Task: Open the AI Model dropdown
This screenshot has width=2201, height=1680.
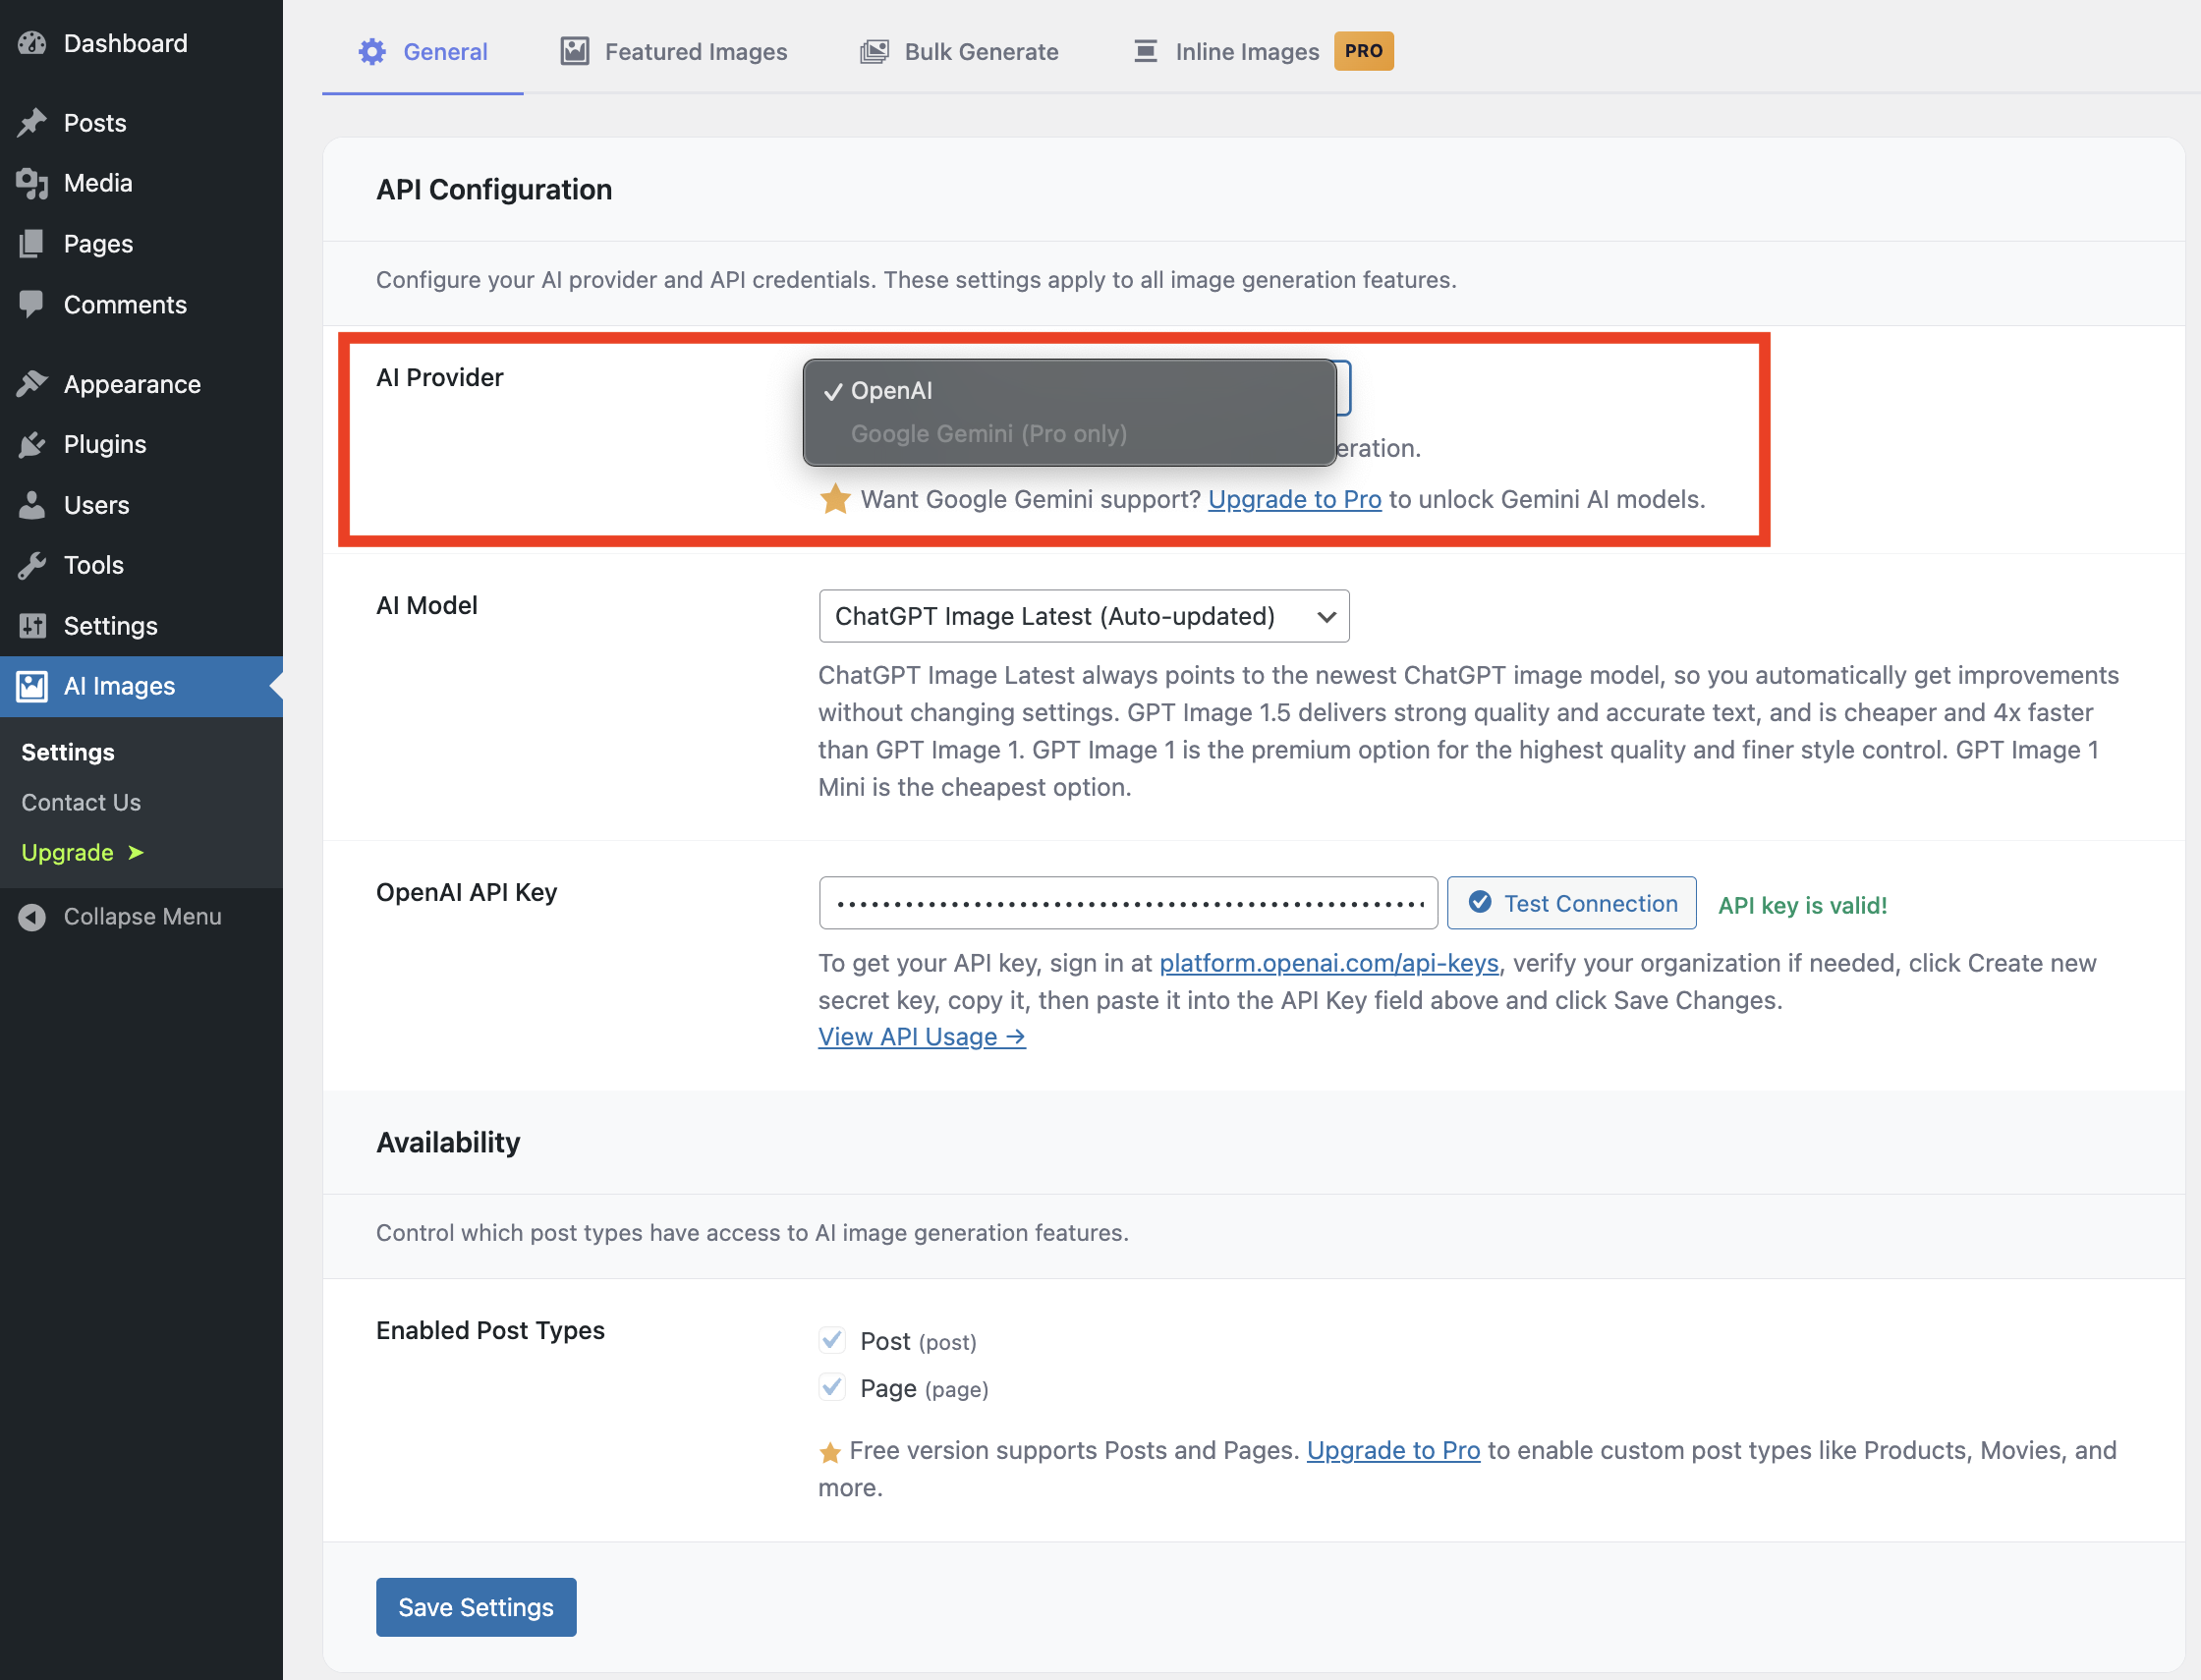Action: pos(1083,616)
